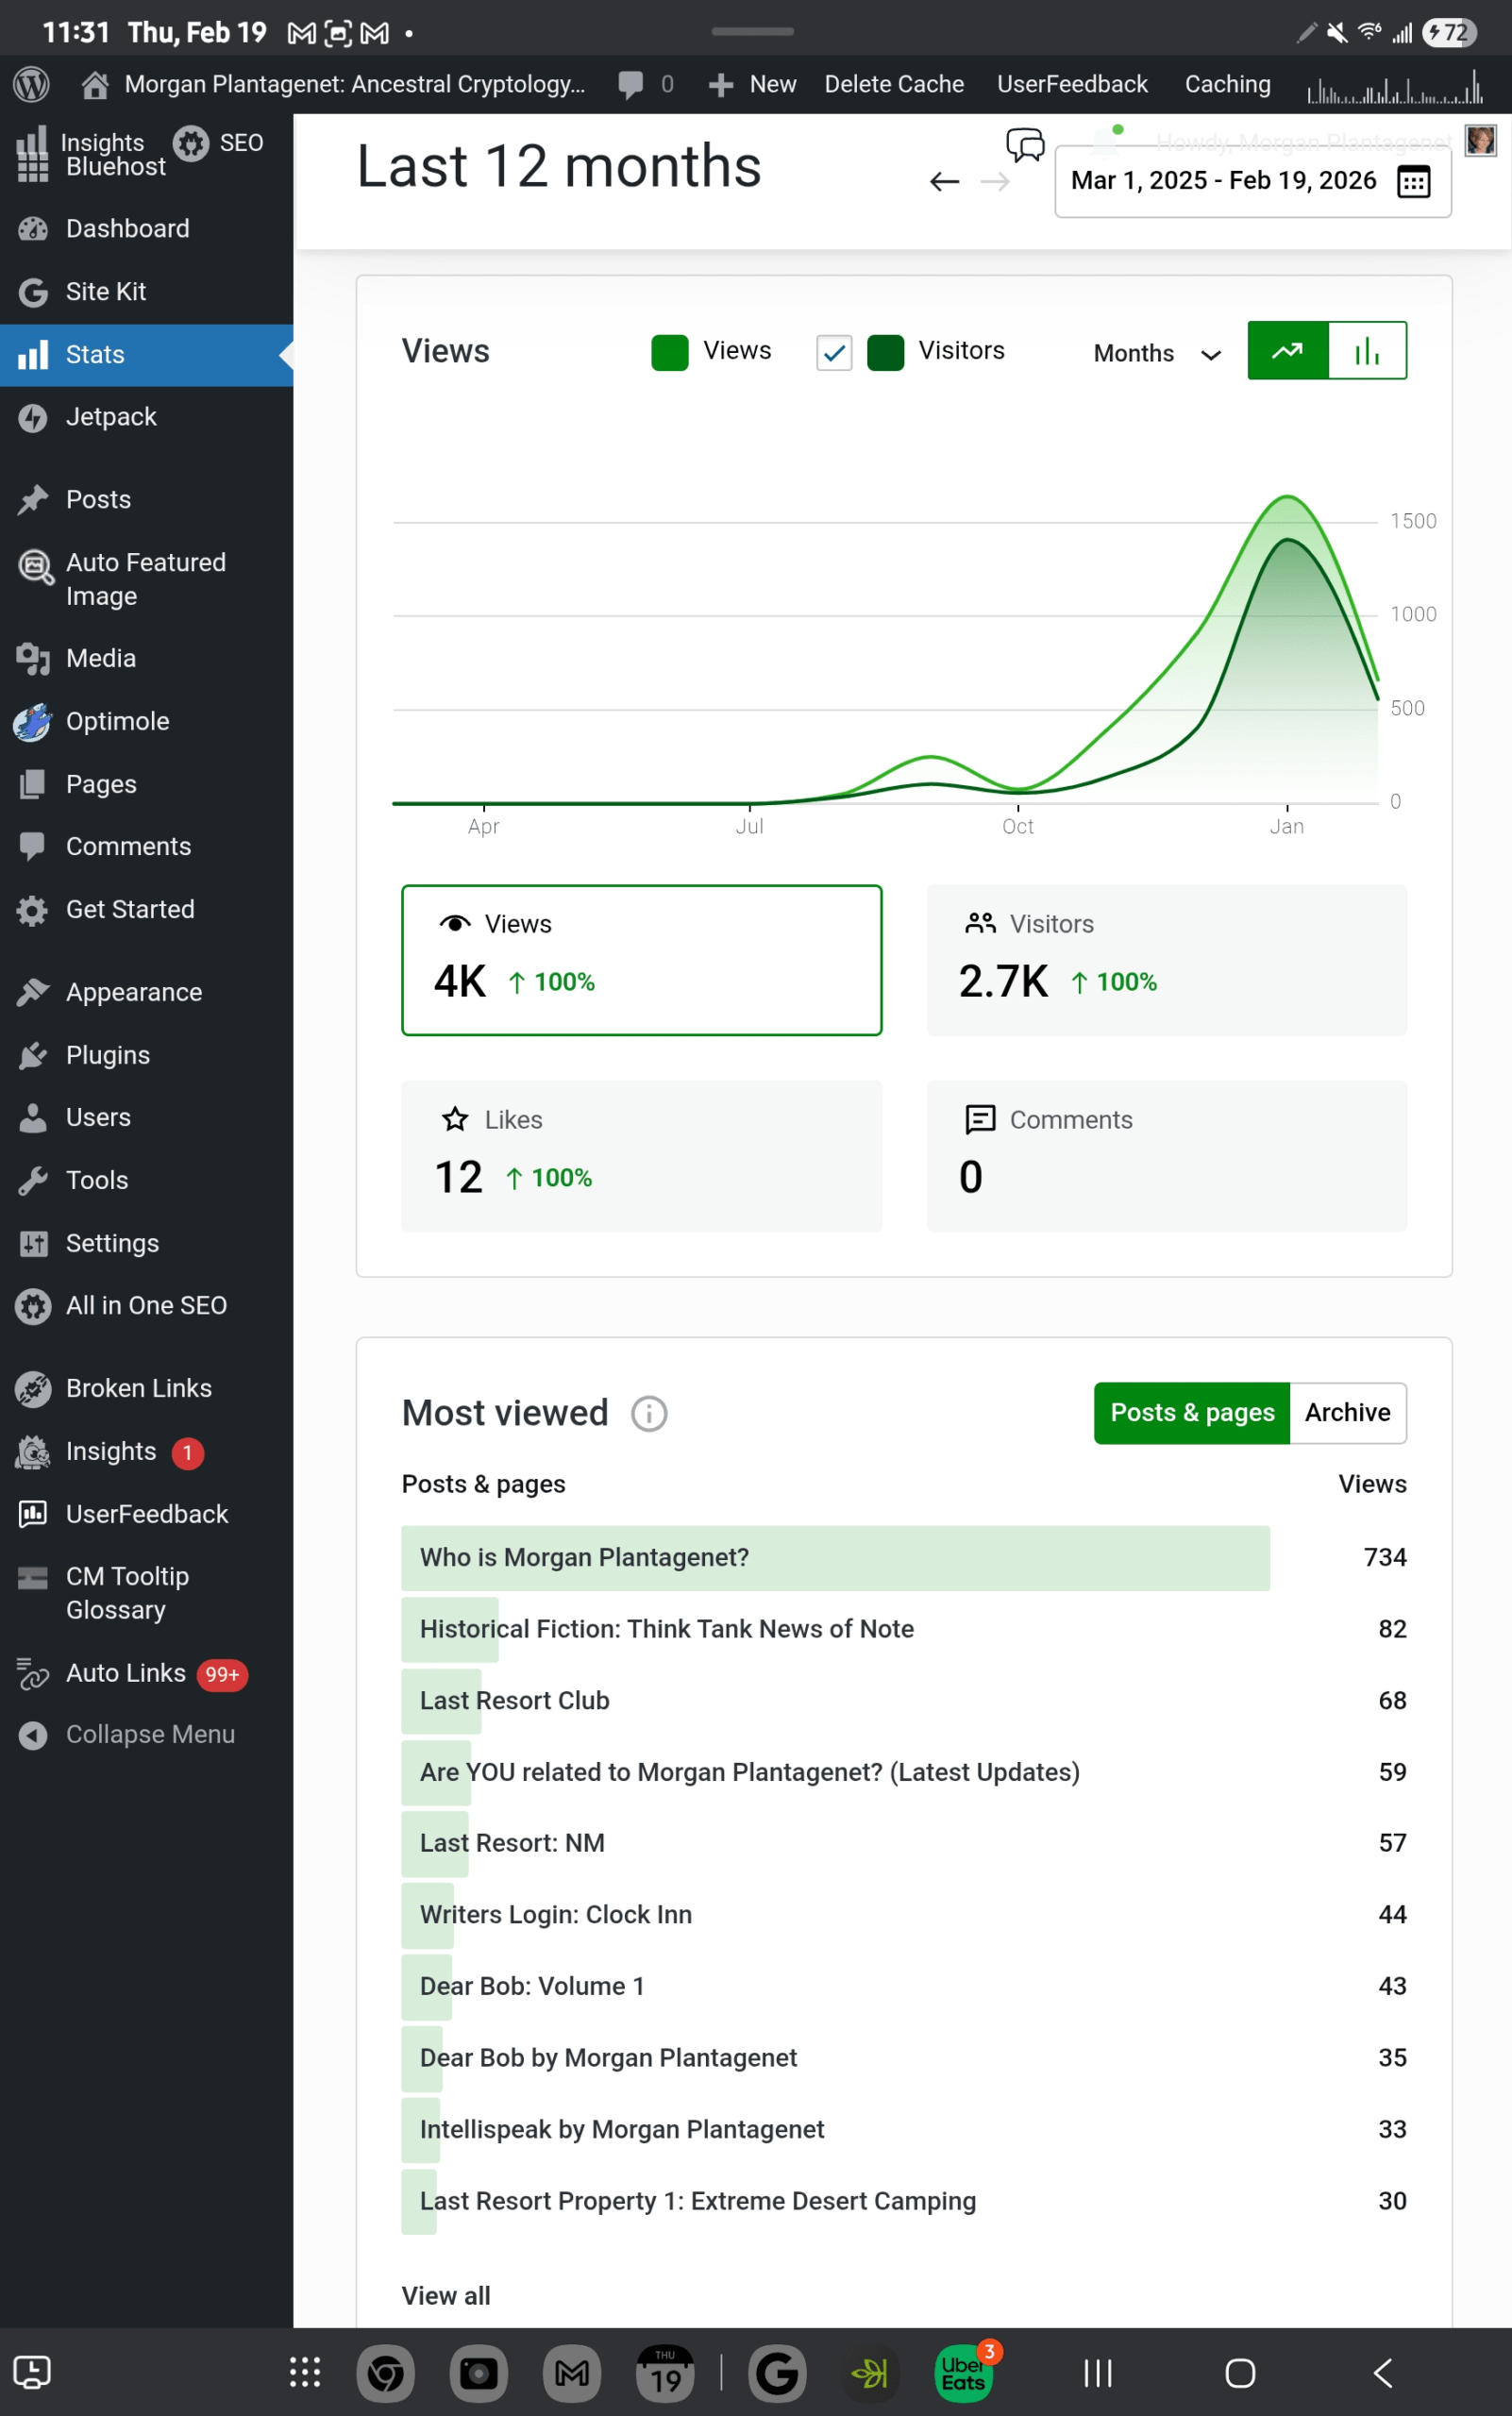
Task: Open Uber Eats from the taskbar
Action: point(963,2373)
